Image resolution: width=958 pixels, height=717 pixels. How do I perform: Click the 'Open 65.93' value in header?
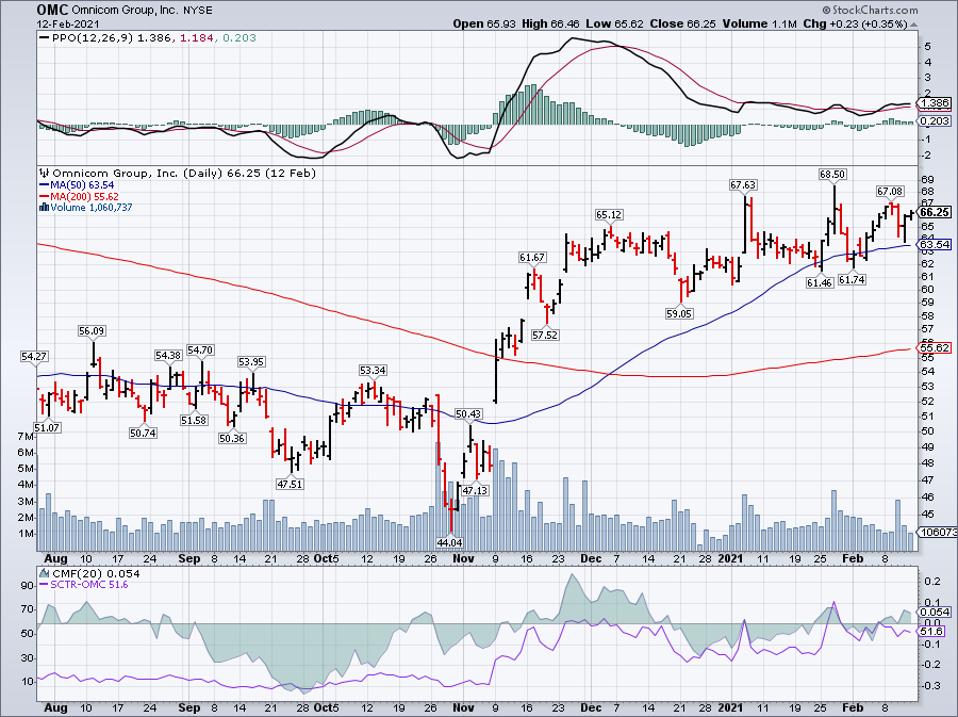[x=485, y=24]
